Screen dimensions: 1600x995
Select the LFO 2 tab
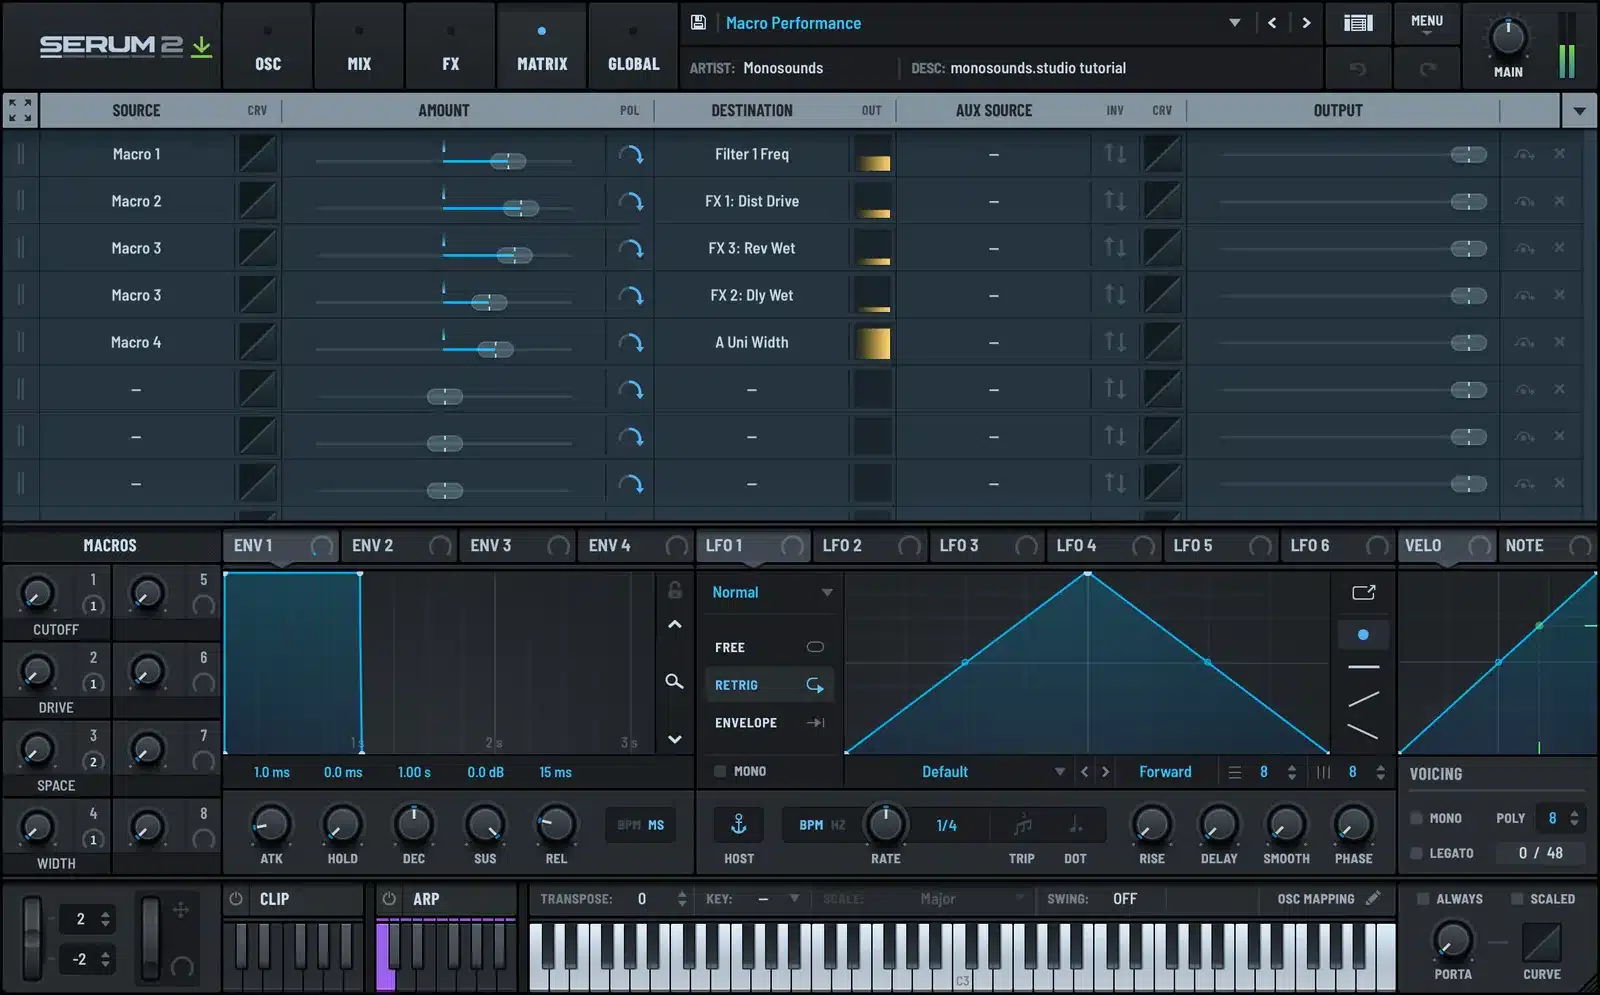tap(870, 545)
